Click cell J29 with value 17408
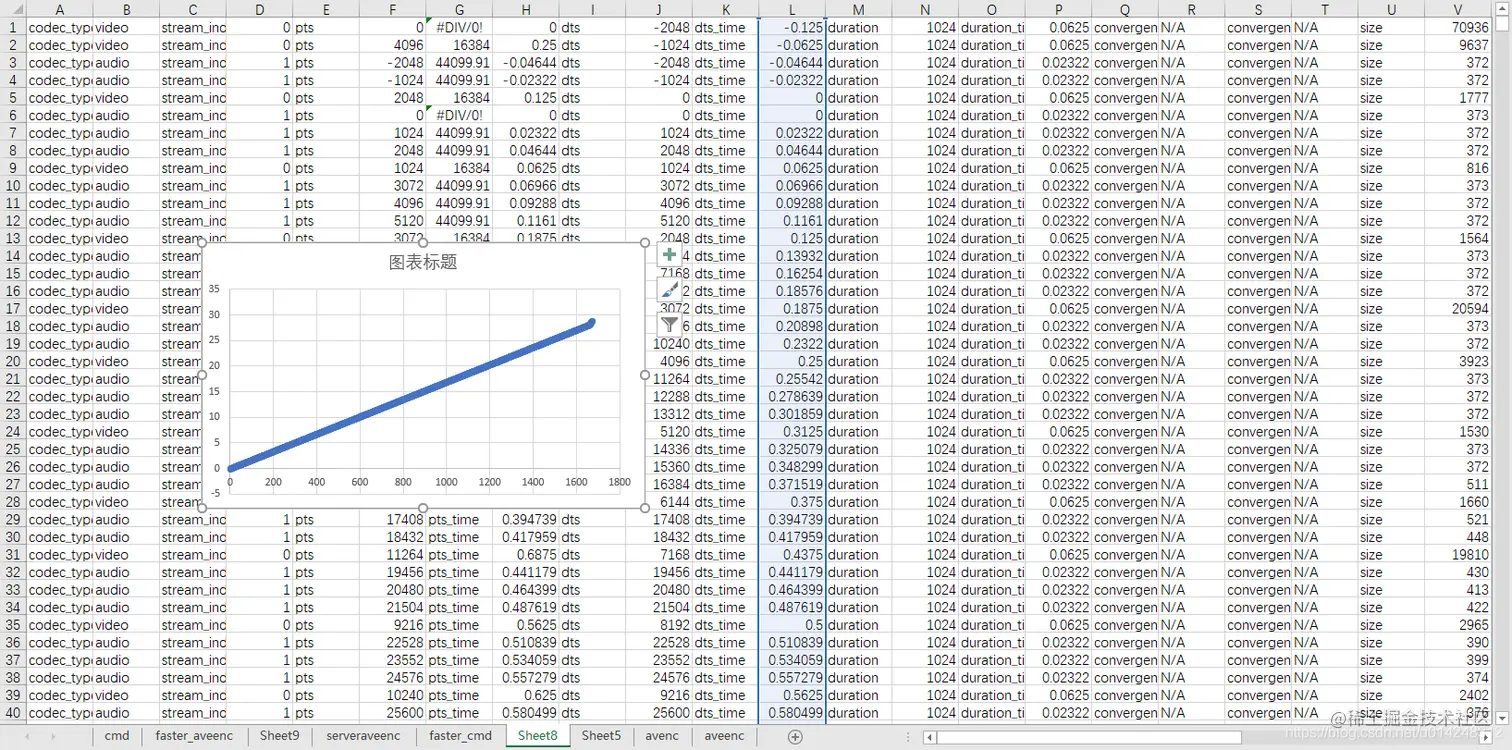This screenshot has width=1512, height=750. 659,520
